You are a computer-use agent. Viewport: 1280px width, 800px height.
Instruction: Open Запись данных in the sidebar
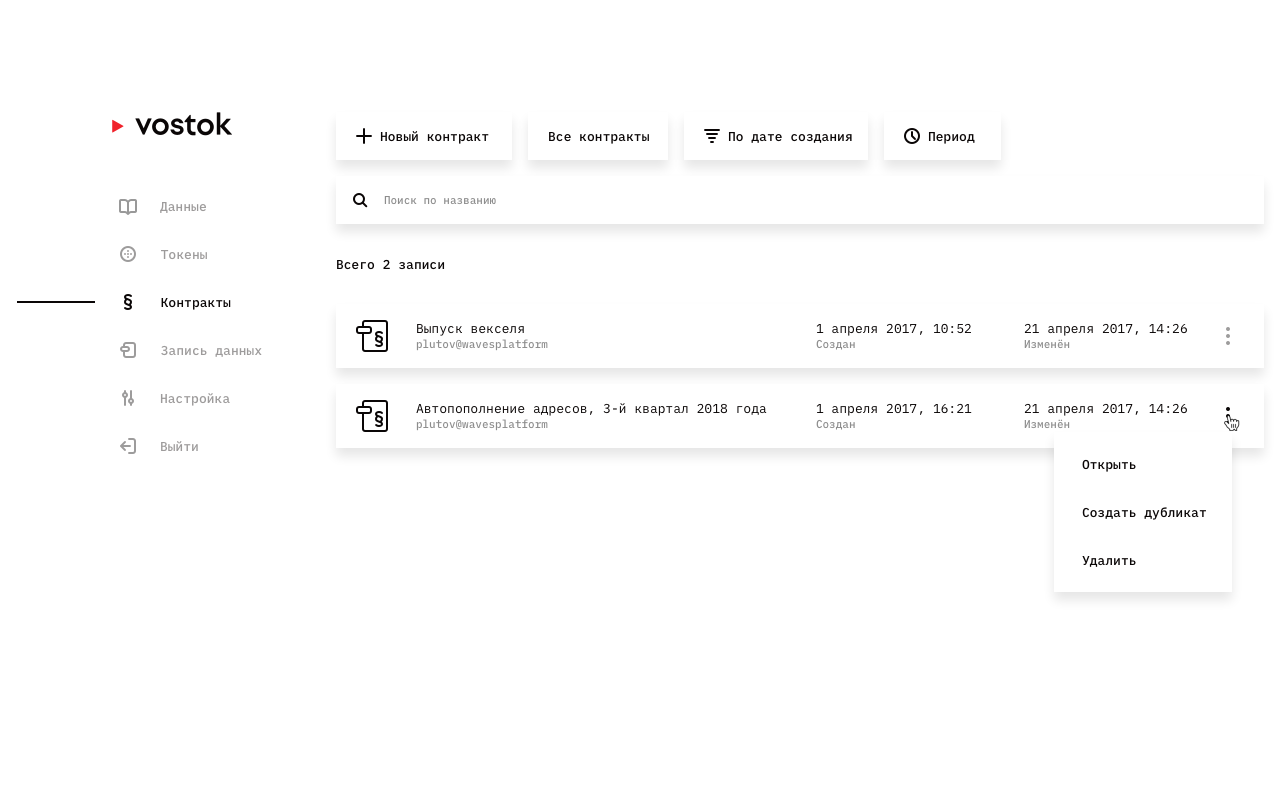211,351
